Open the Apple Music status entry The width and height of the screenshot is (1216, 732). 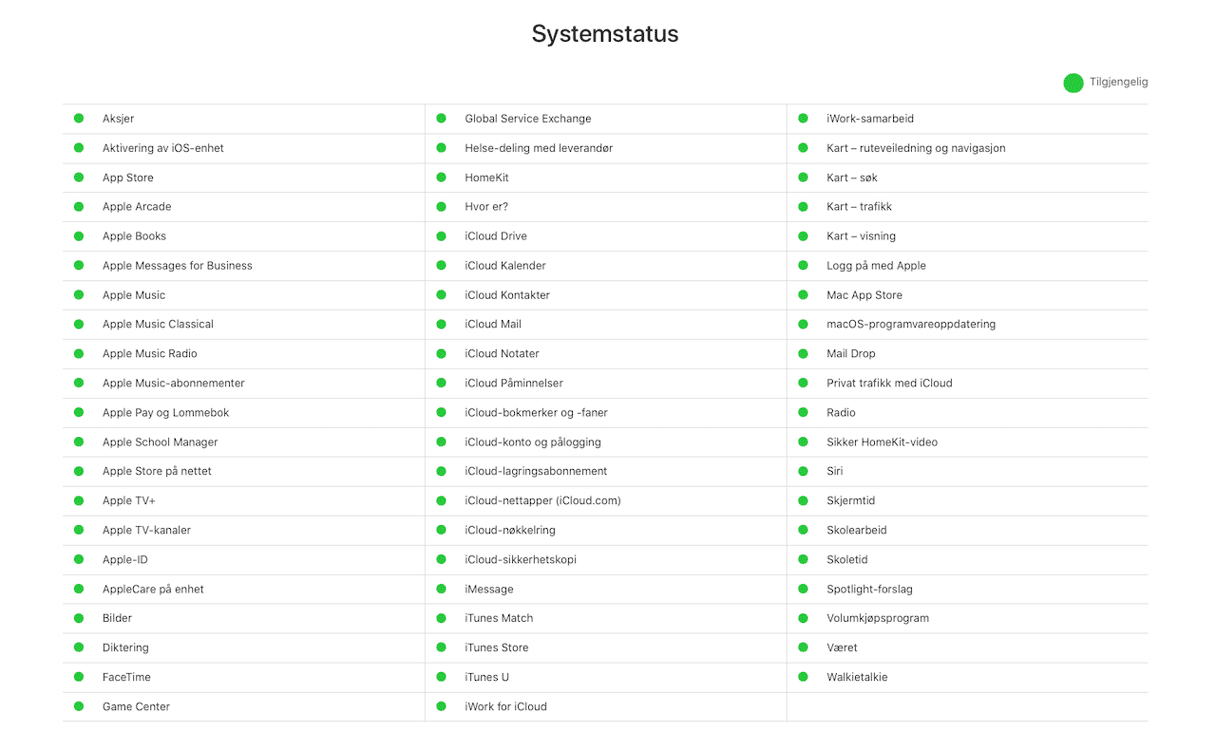pyautogui.click(x=134, y=295)
